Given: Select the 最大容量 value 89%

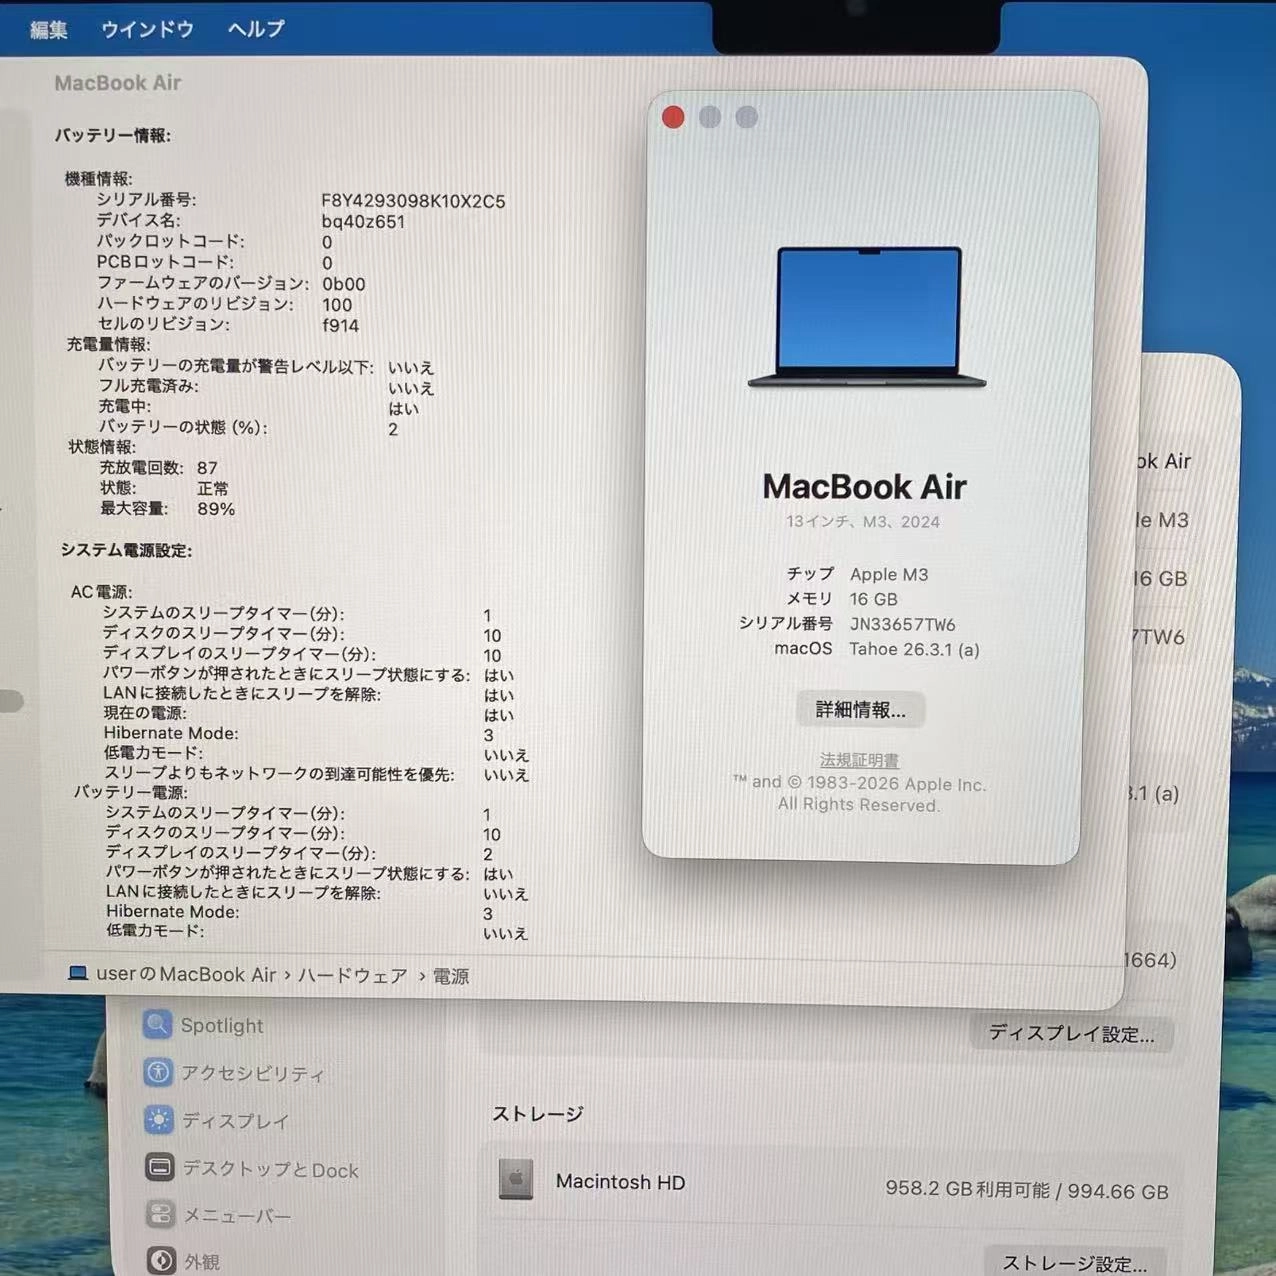Looking at the screenshot, I should point(216,509).
